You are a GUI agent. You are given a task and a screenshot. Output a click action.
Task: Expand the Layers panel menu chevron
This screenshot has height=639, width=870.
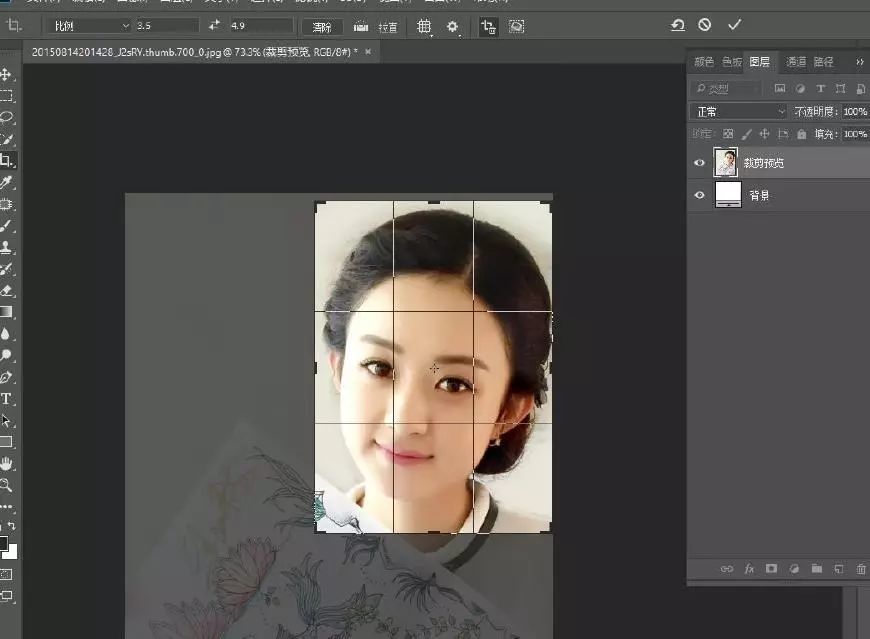[861, 62]
